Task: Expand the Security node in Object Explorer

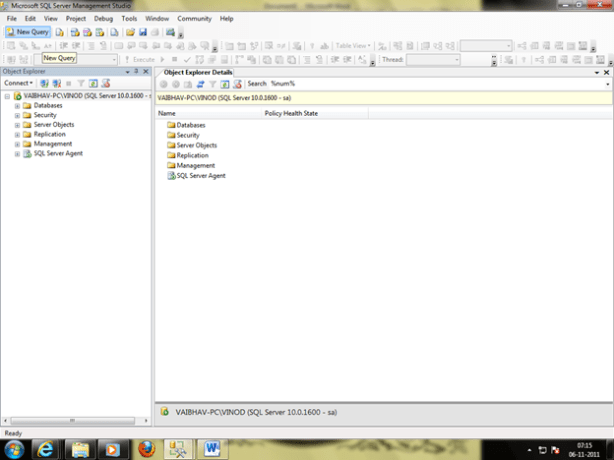Action: click(x=17, y=115)
